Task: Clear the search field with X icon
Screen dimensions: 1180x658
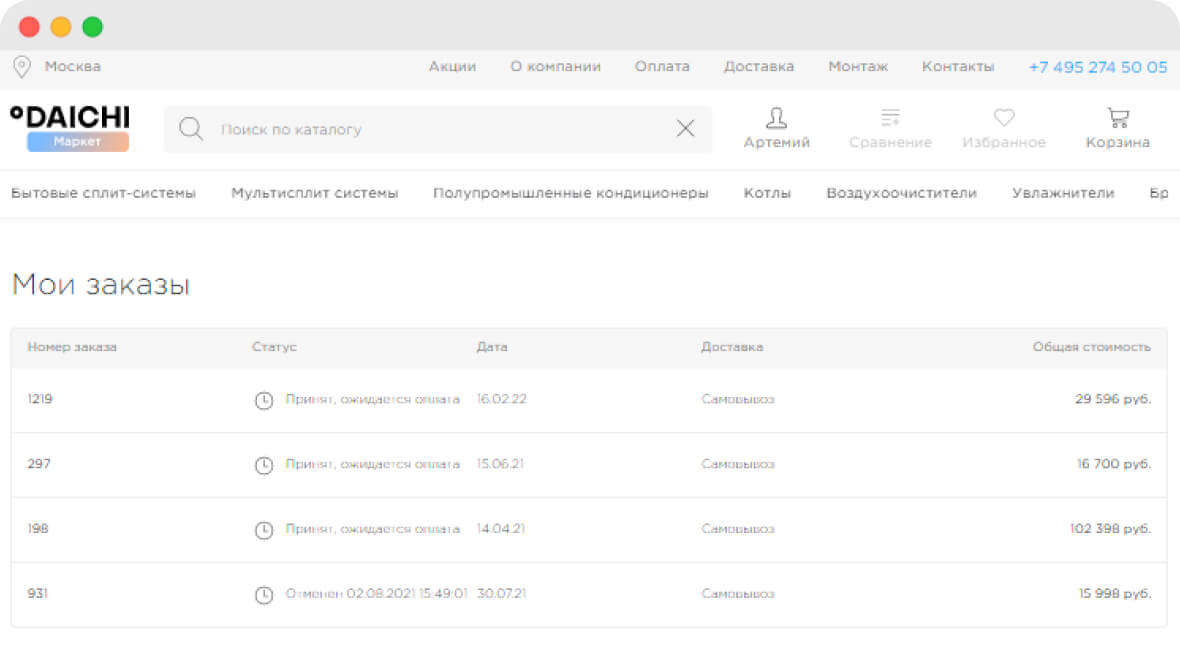Action: pos(685,129)
